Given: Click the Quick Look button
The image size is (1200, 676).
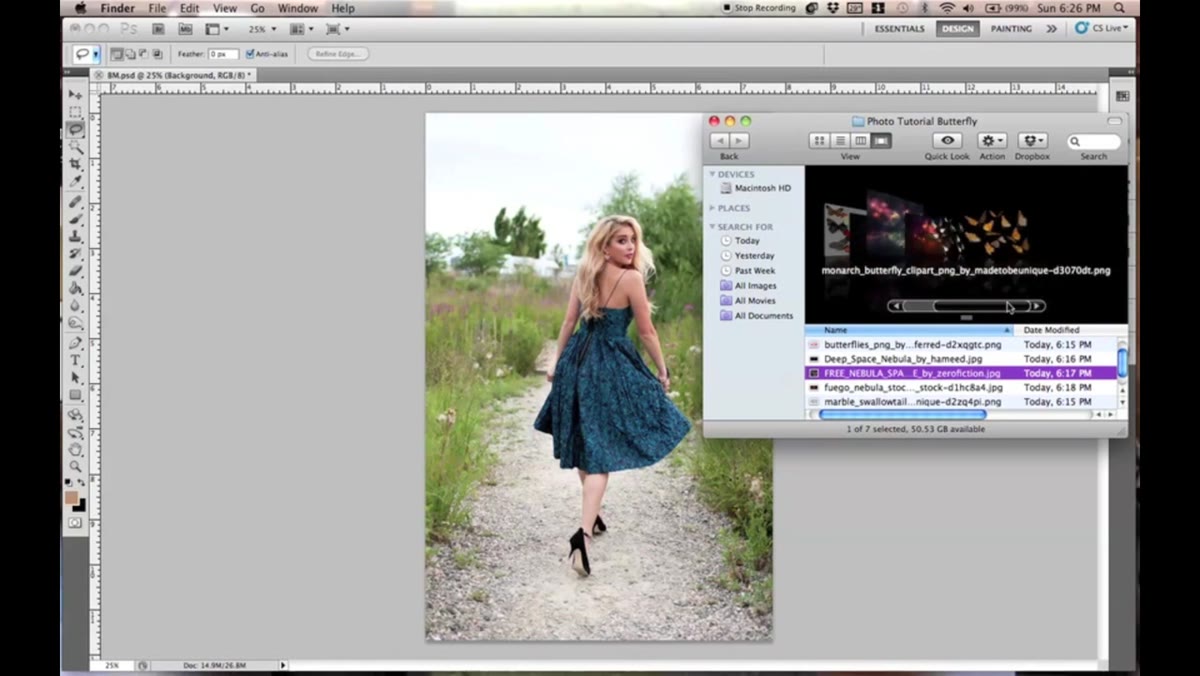Looking at the screenshot, I should click(946, 141).
